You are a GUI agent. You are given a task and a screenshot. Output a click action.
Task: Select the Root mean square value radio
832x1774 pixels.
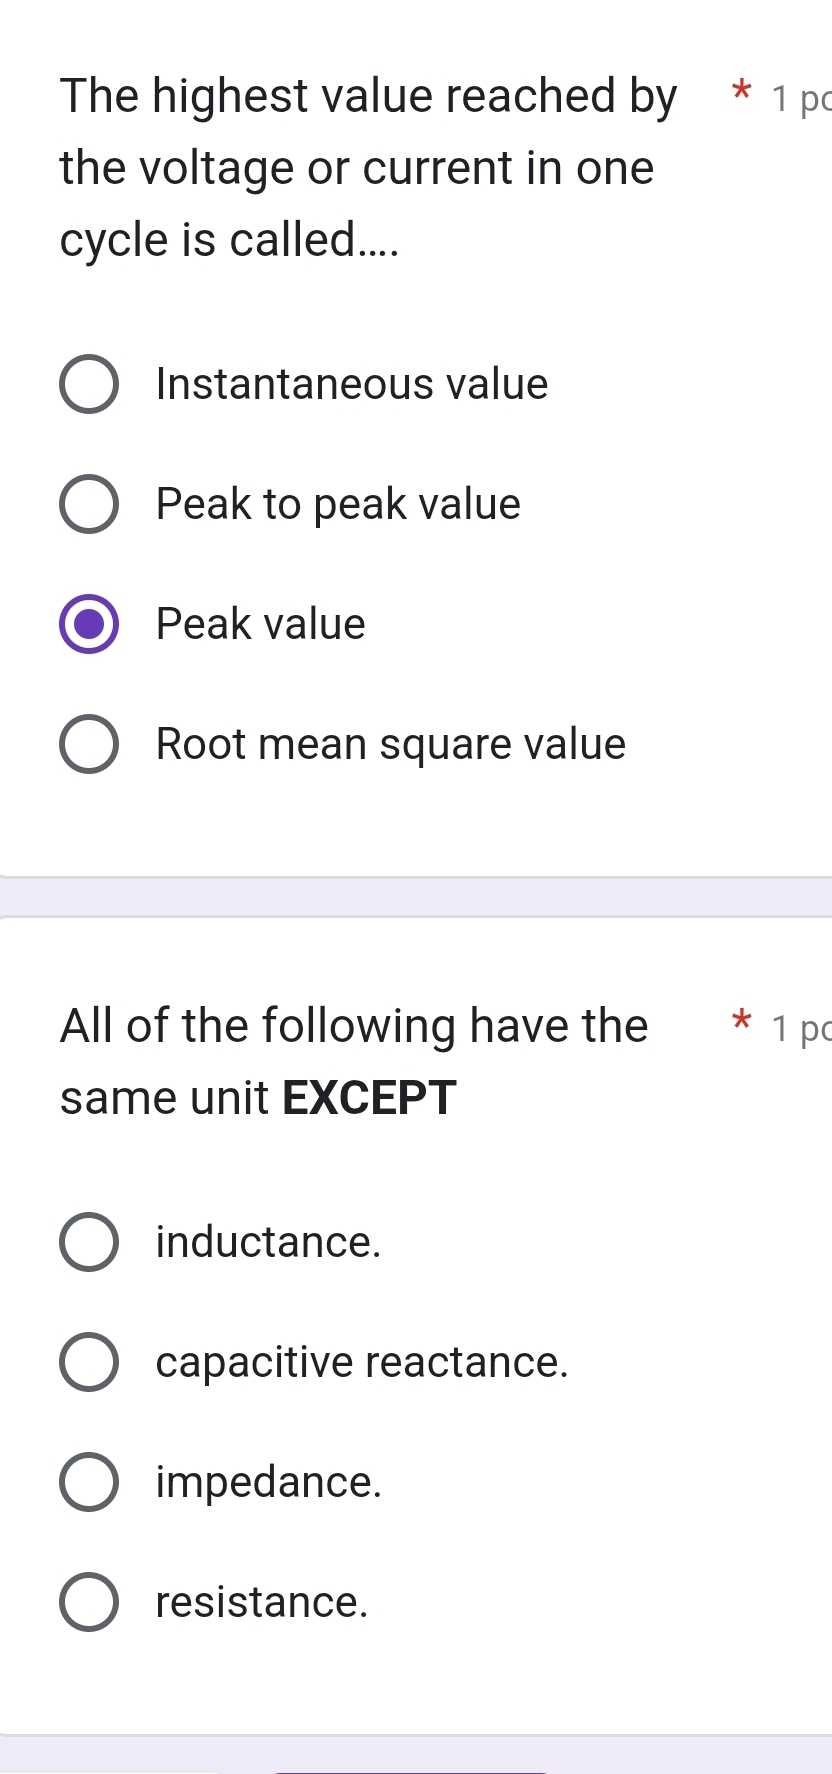coord(89,744)
